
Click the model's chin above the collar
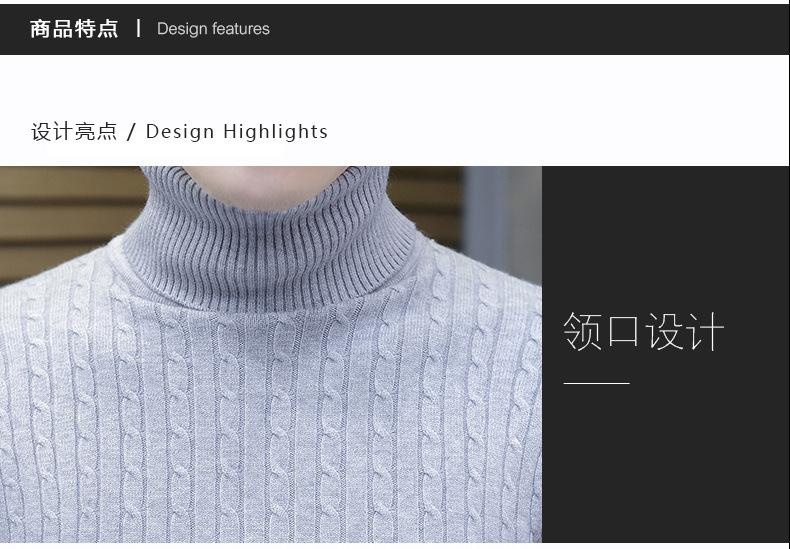pyautogui.click(x=275, y=172)
